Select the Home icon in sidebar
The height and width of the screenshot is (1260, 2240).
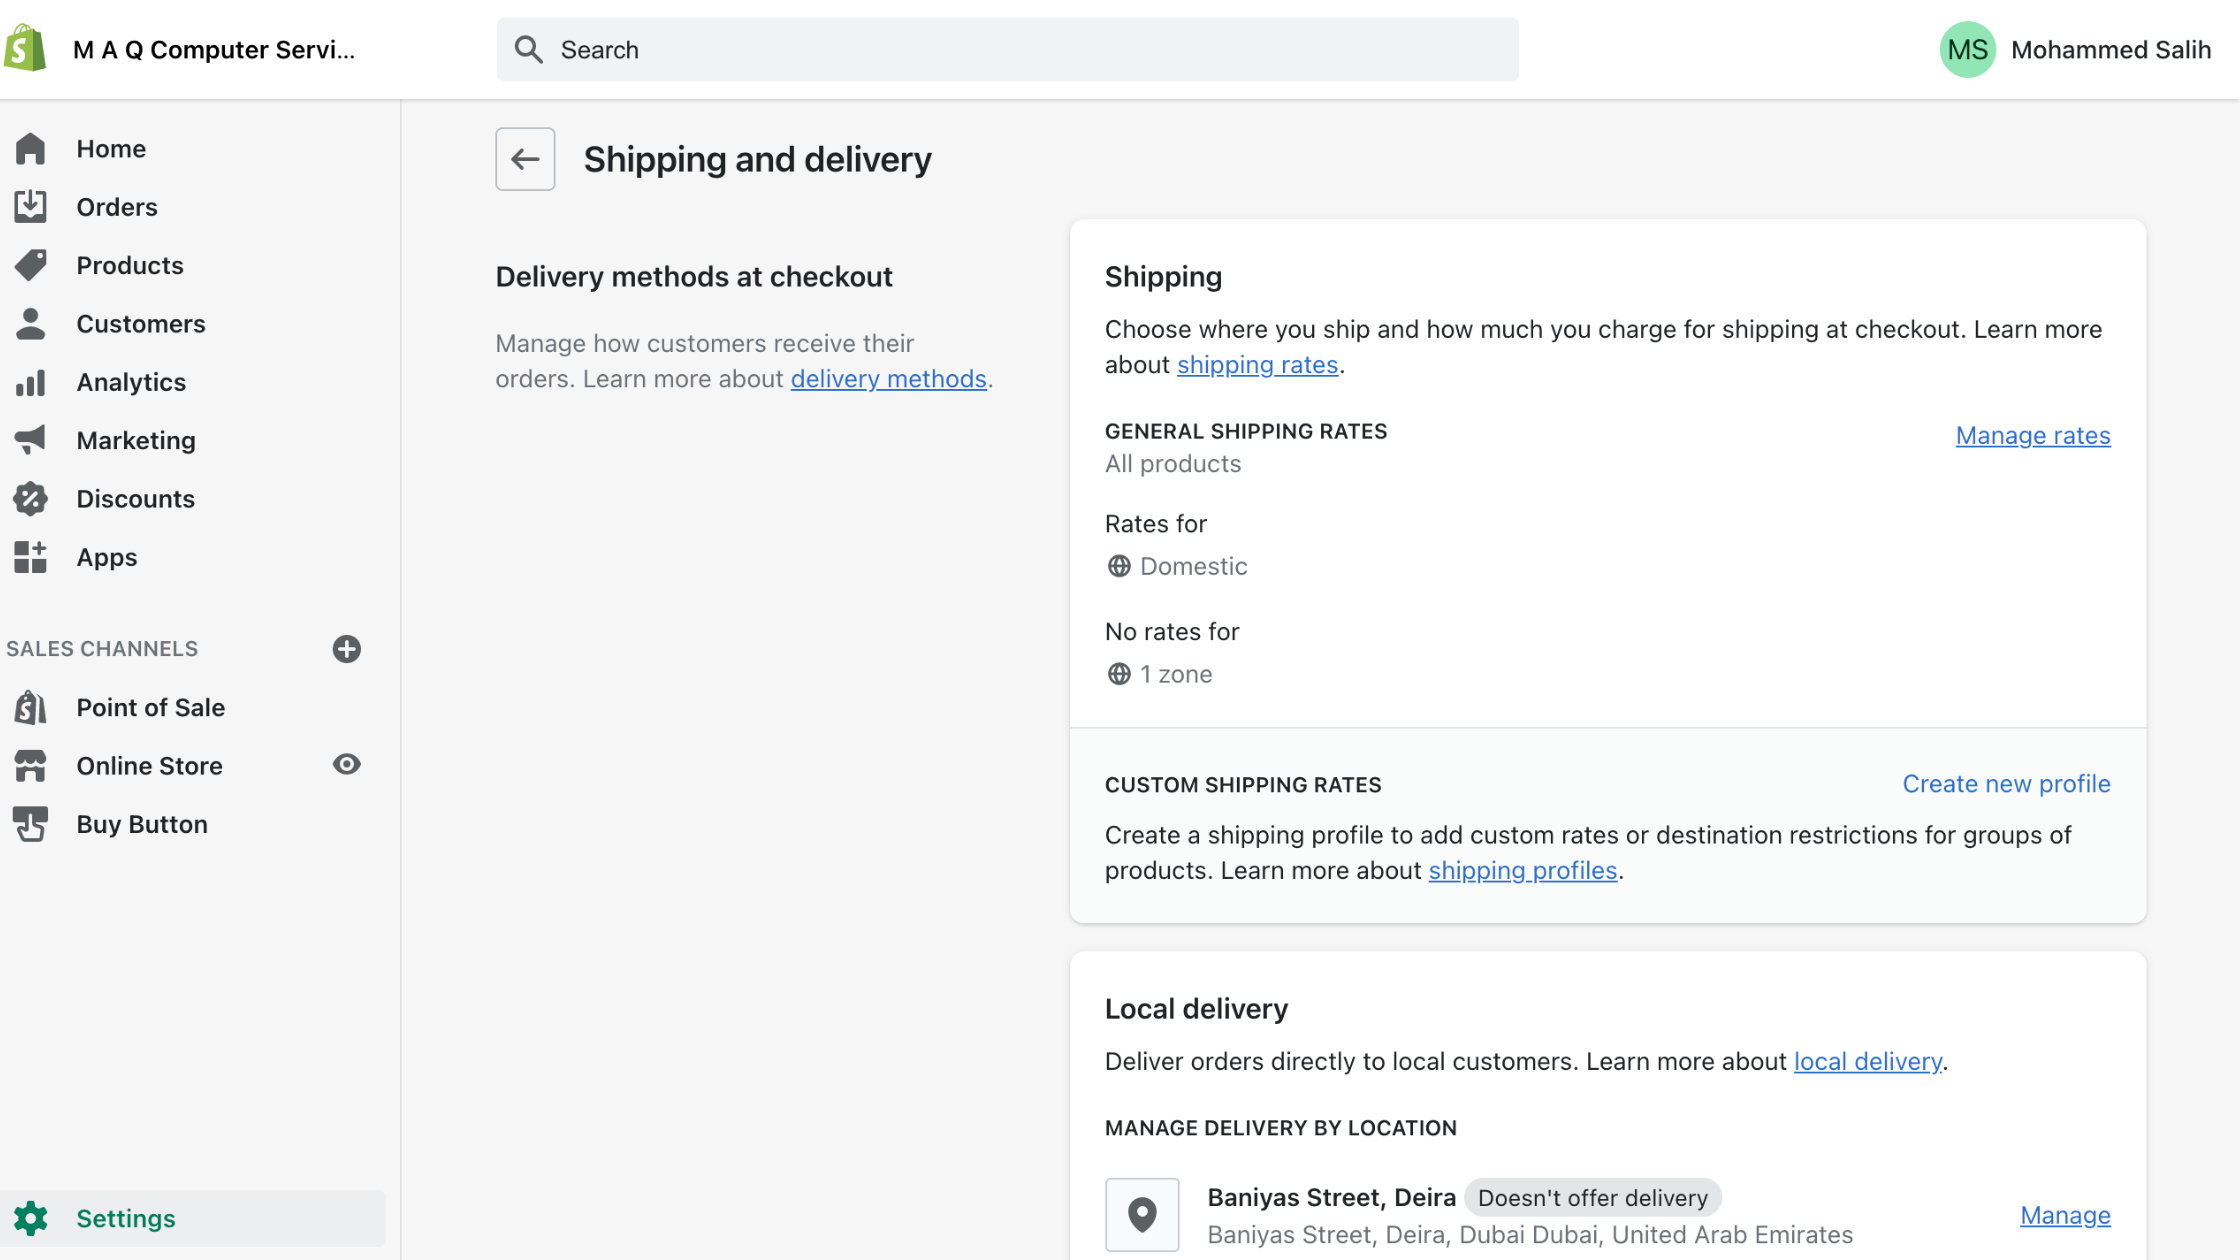coord(31,148)
